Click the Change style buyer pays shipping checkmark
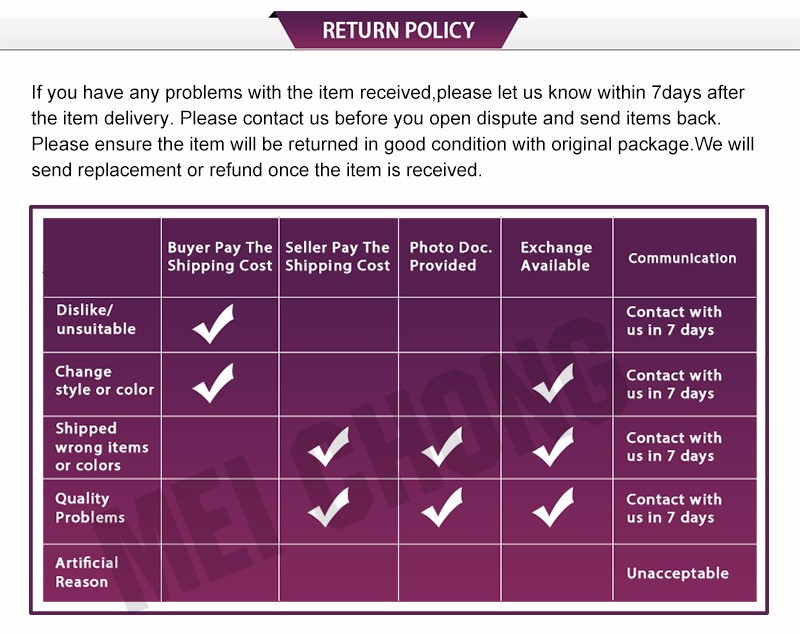The image size is (800, 634). pos(213,383)
